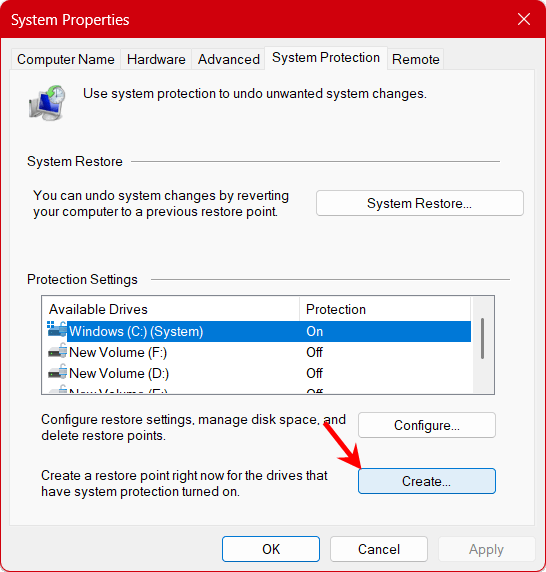
Task: Select New Volume (F:) in drives list
Action: [x=256, y=352]
